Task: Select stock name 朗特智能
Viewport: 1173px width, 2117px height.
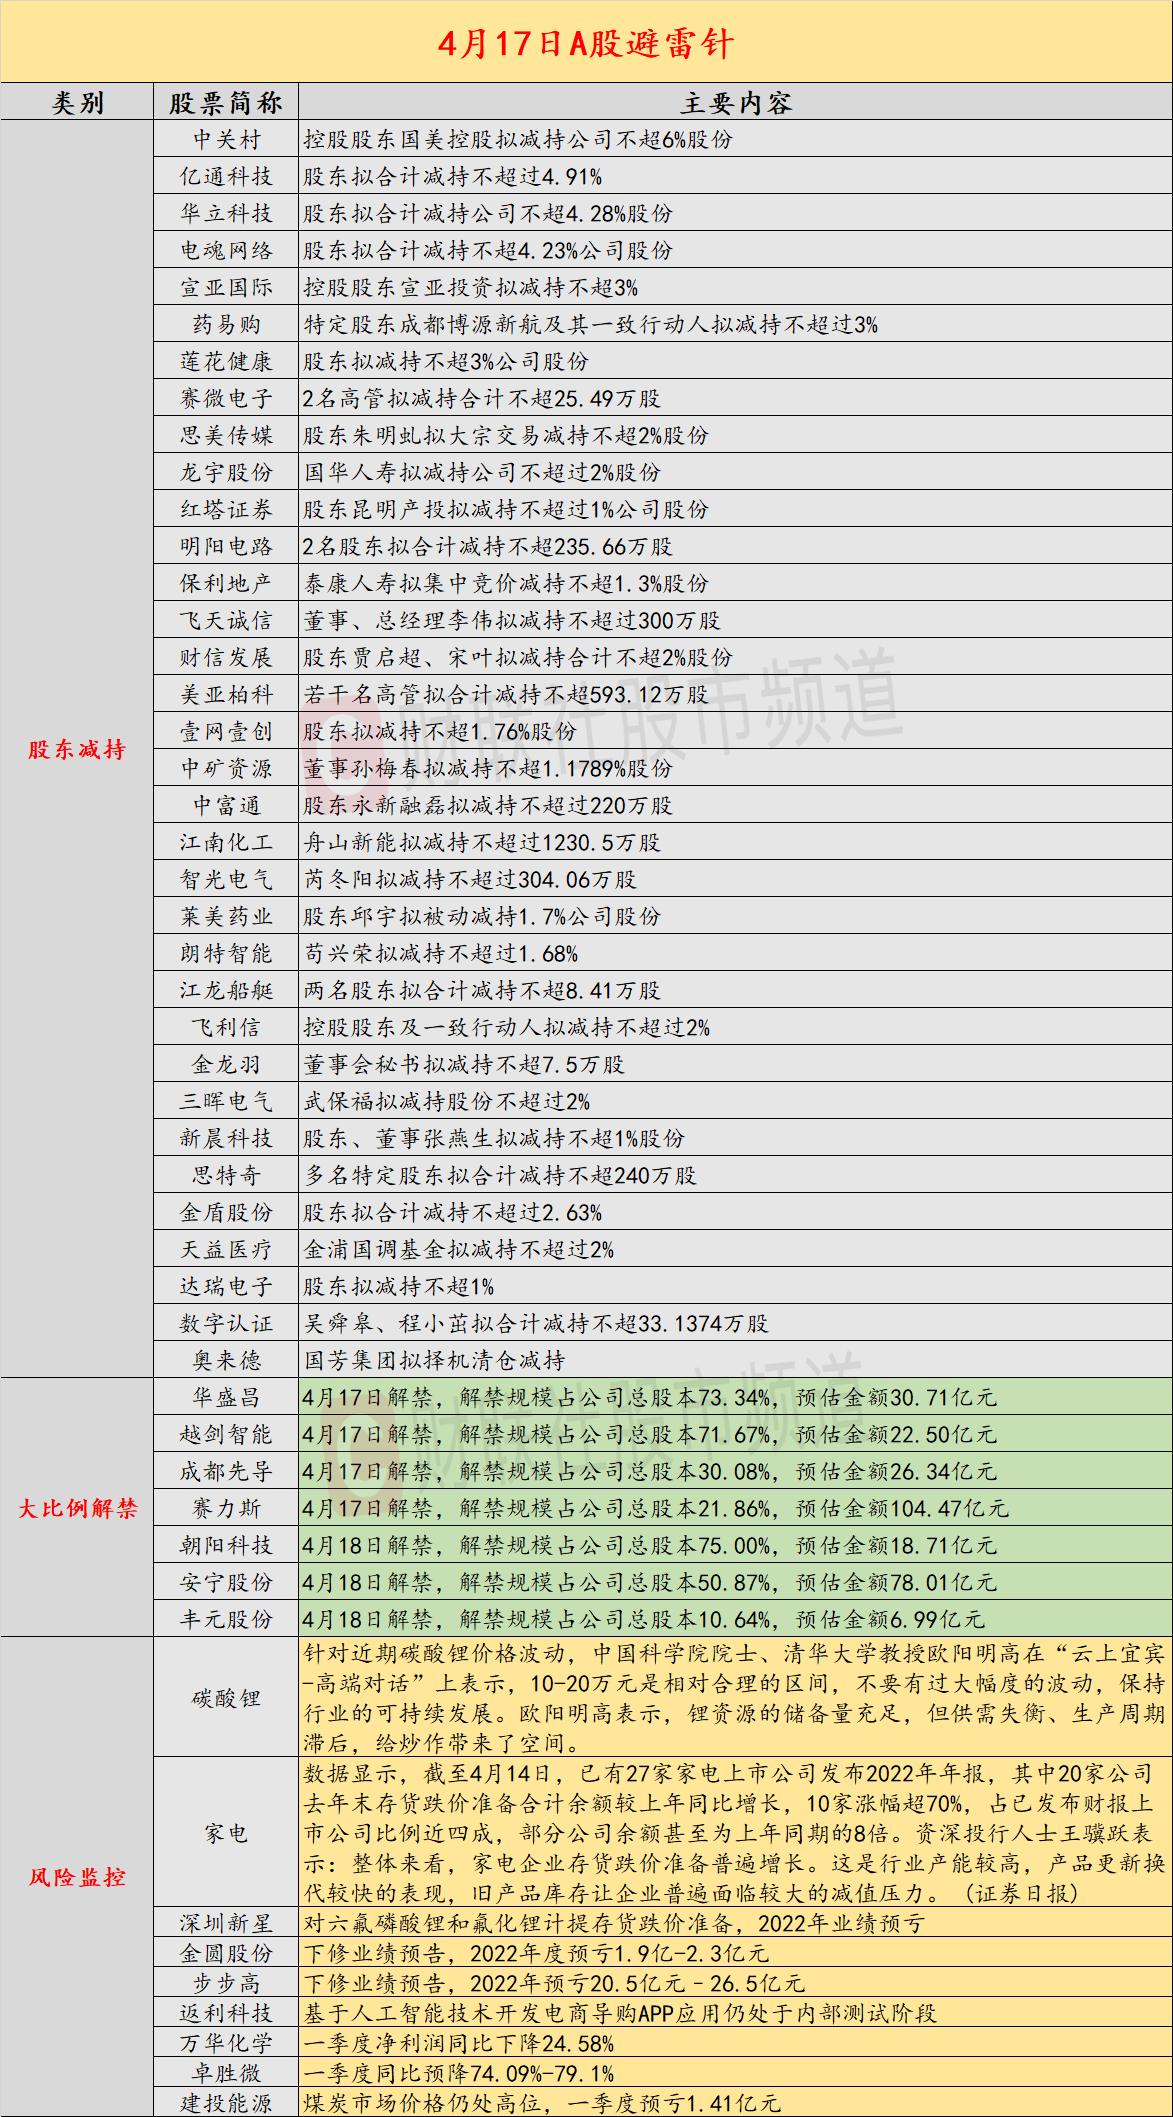Action: [x=226, y=954]
